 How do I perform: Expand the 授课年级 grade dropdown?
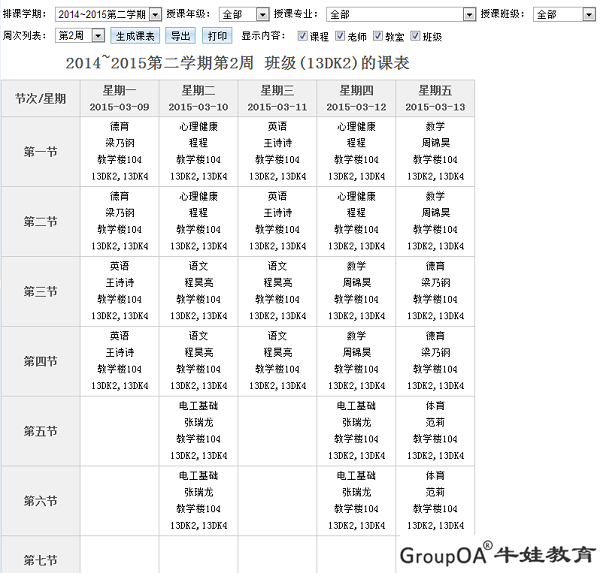tap(244, 15)
